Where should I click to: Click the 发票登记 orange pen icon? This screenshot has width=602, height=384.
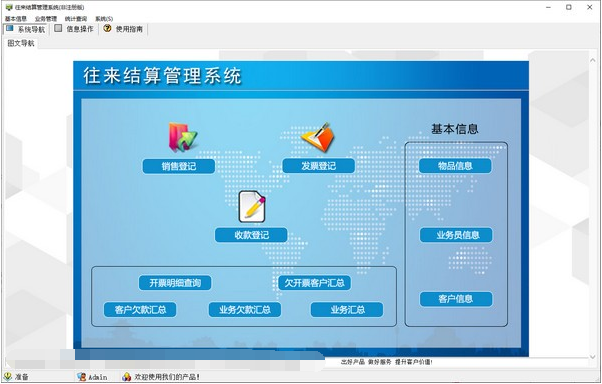click(x=318, y=137)
